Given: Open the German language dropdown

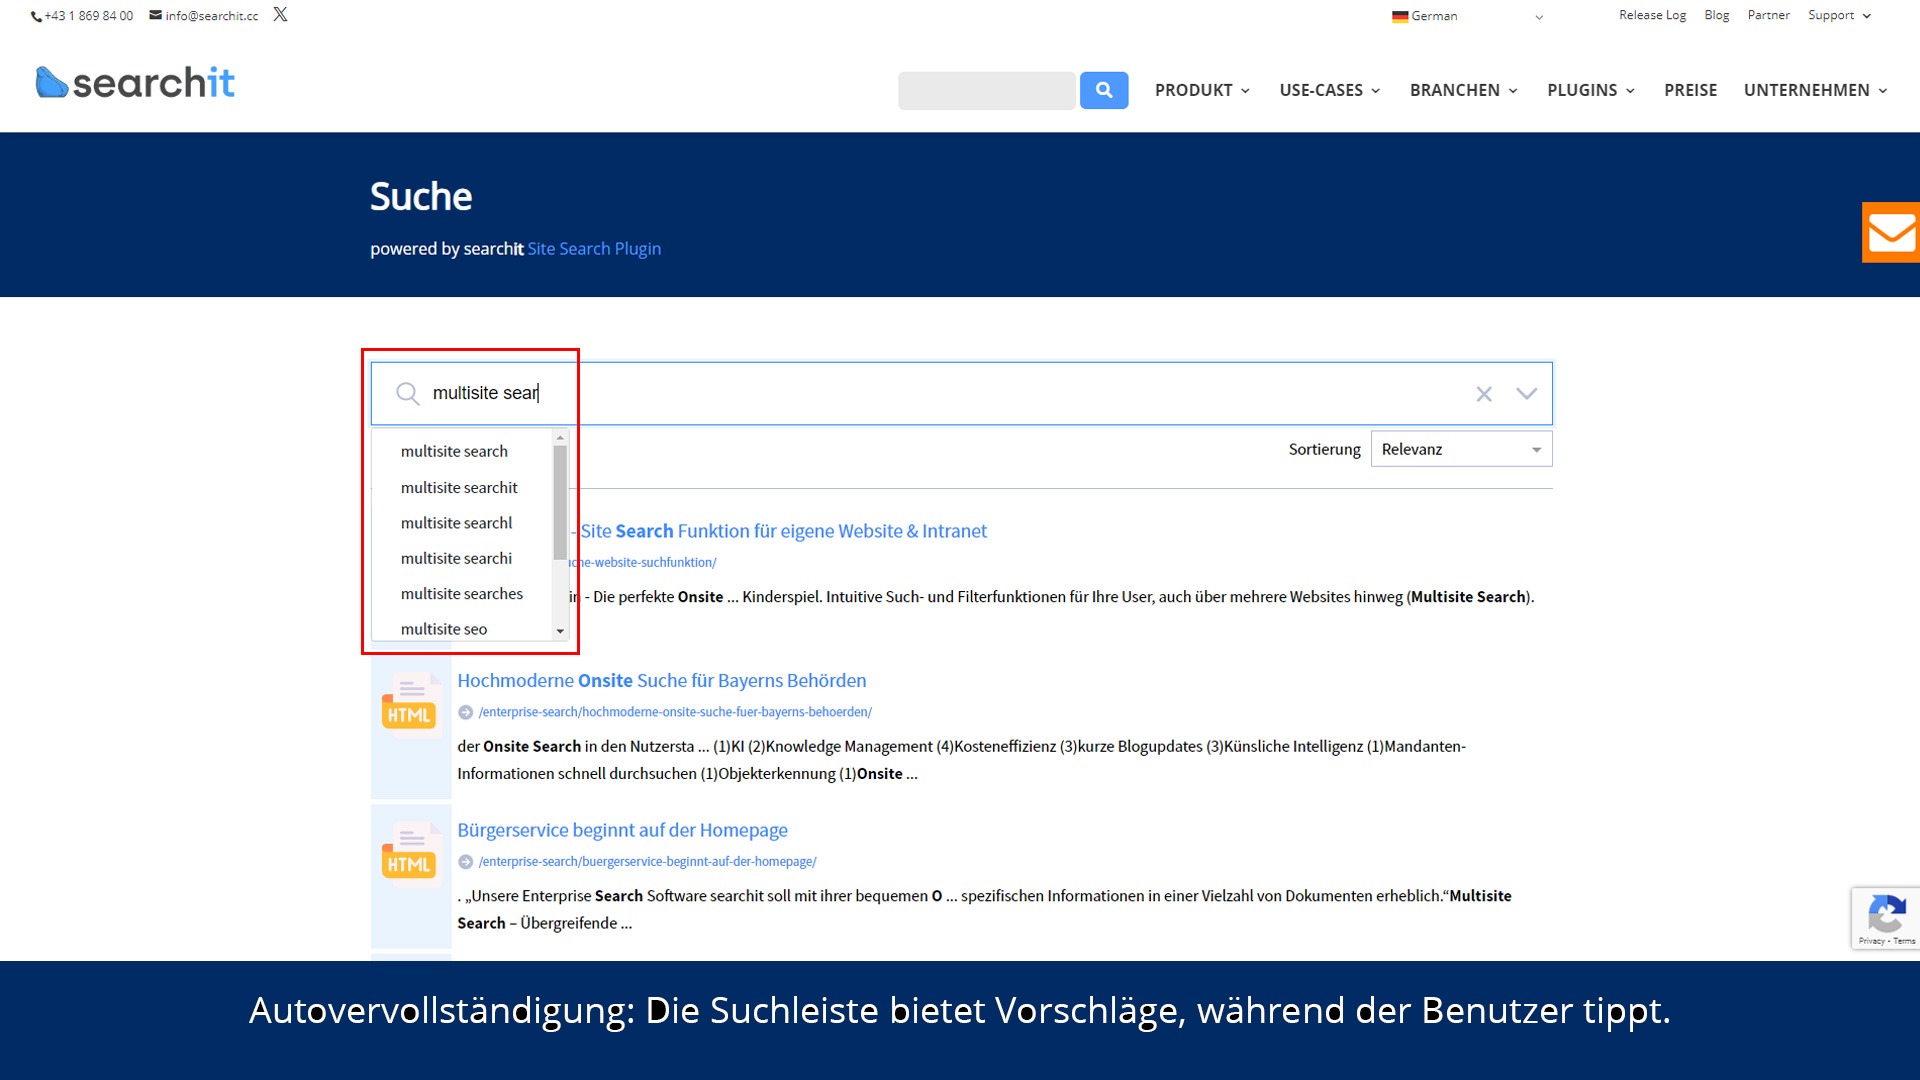Looking at the screenshot, I should (x=1467, y=16).
